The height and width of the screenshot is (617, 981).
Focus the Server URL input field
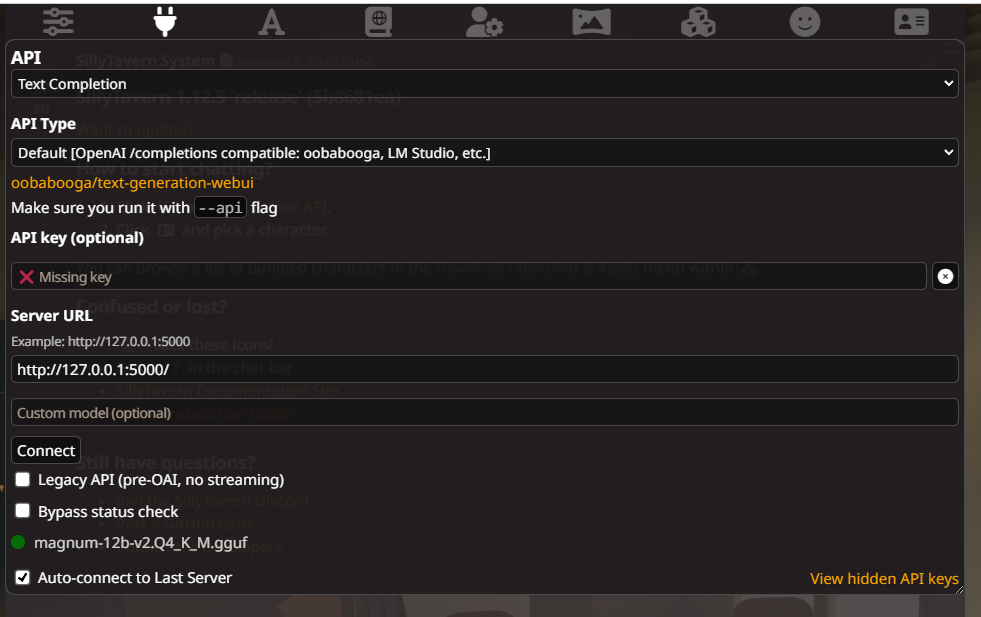[485, 369]
